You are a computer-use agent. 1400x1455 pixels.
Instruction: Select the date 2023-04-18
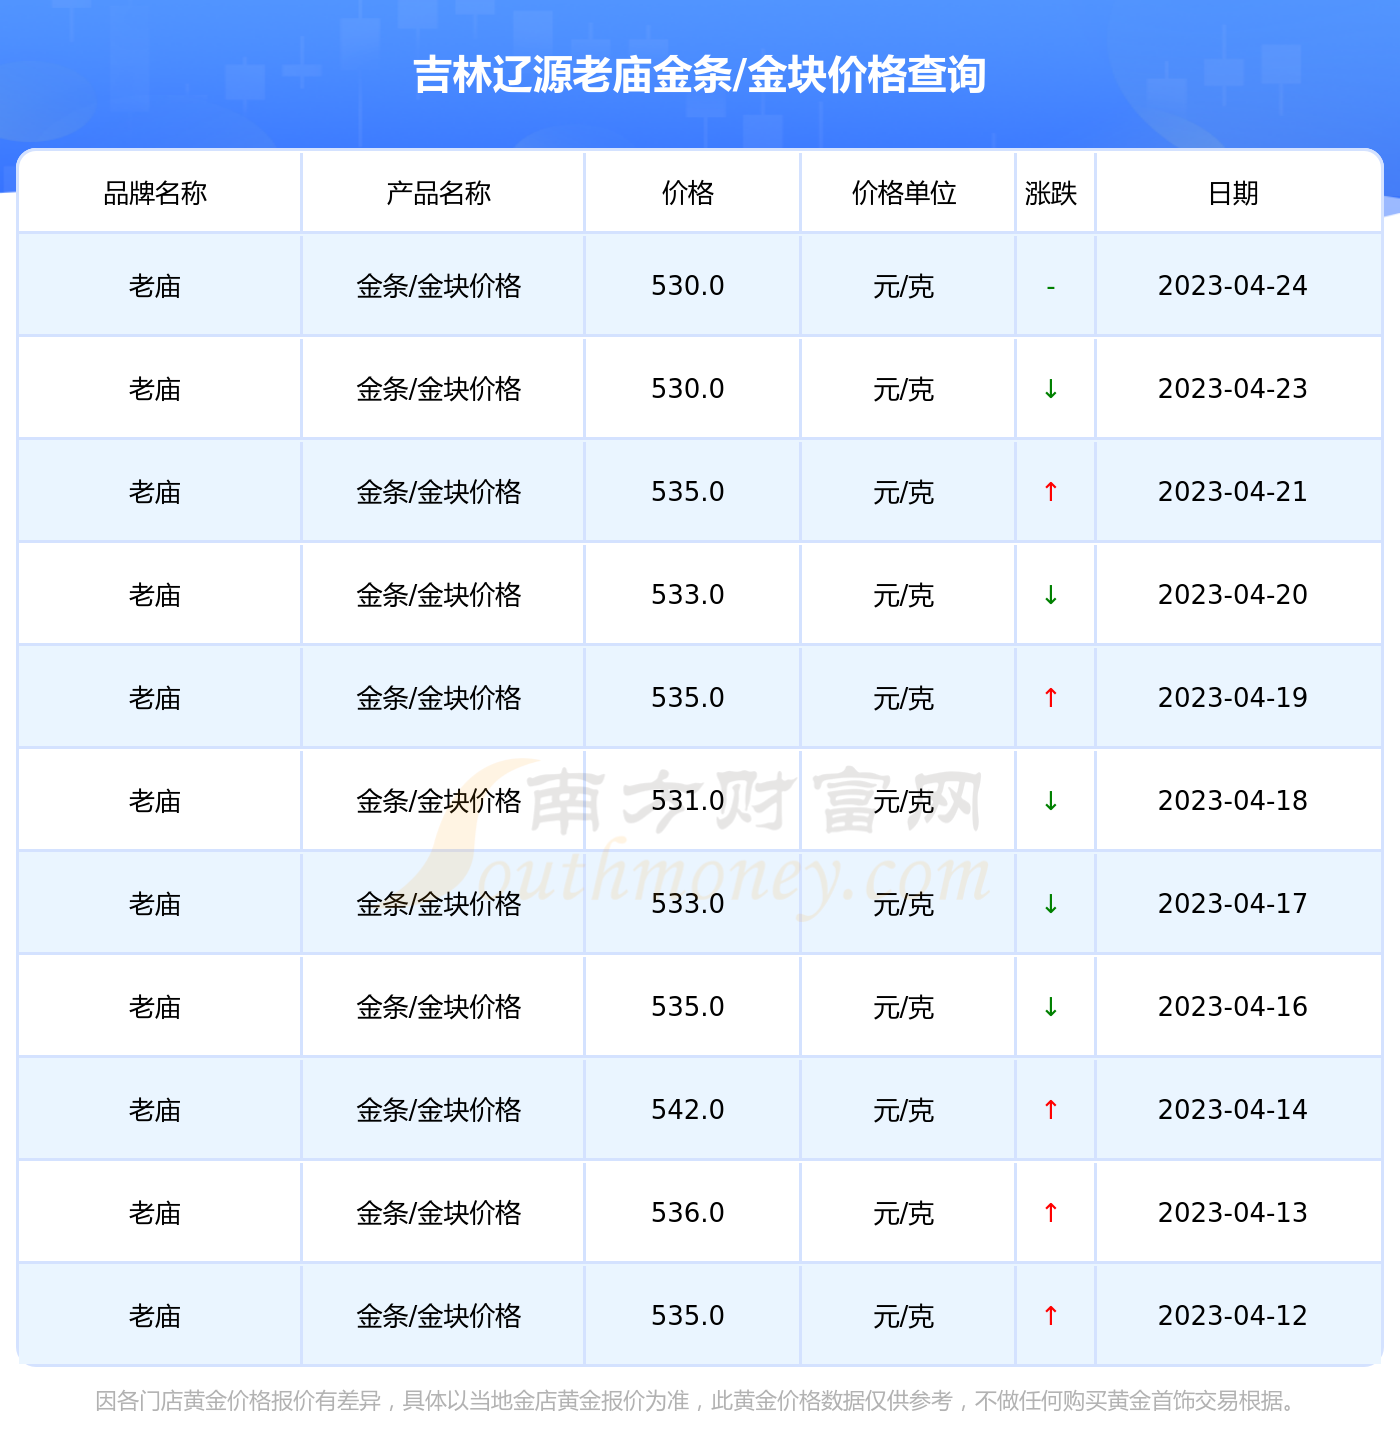1233,801
